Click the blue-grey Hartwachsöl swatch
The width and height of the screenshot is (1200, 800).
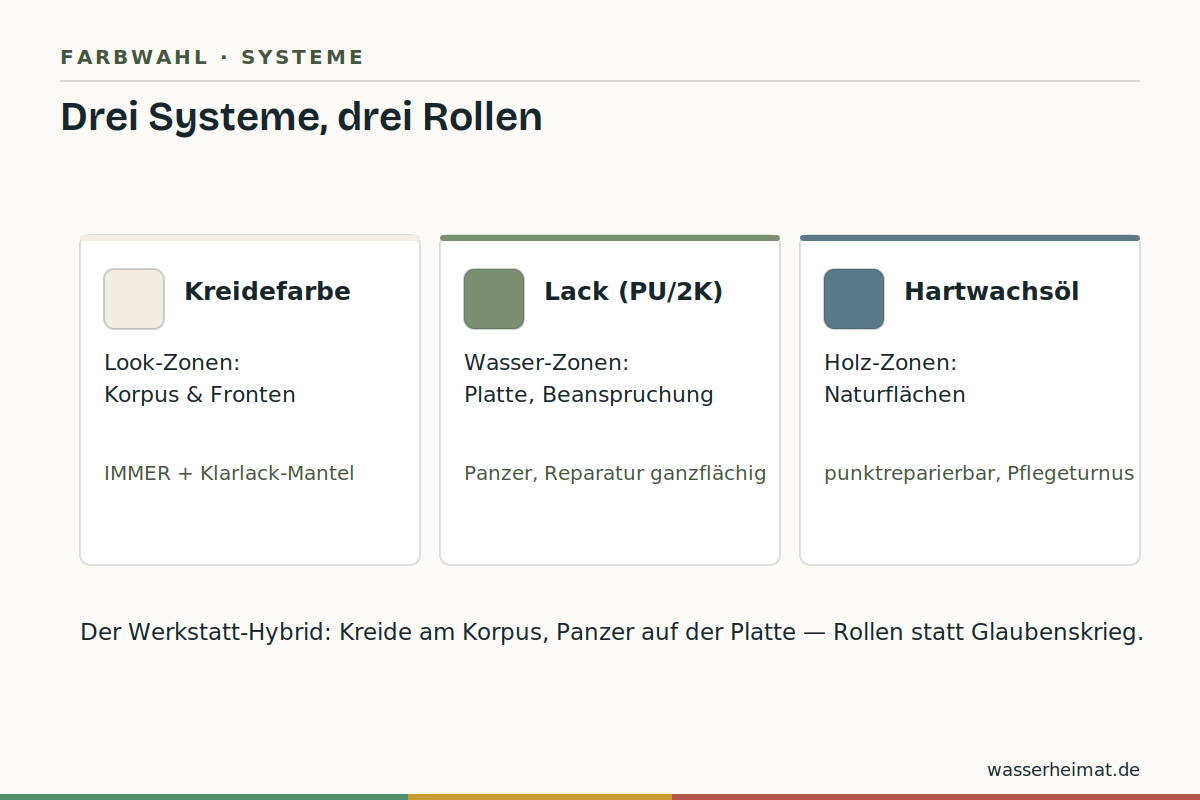click(x=854, y=299)
